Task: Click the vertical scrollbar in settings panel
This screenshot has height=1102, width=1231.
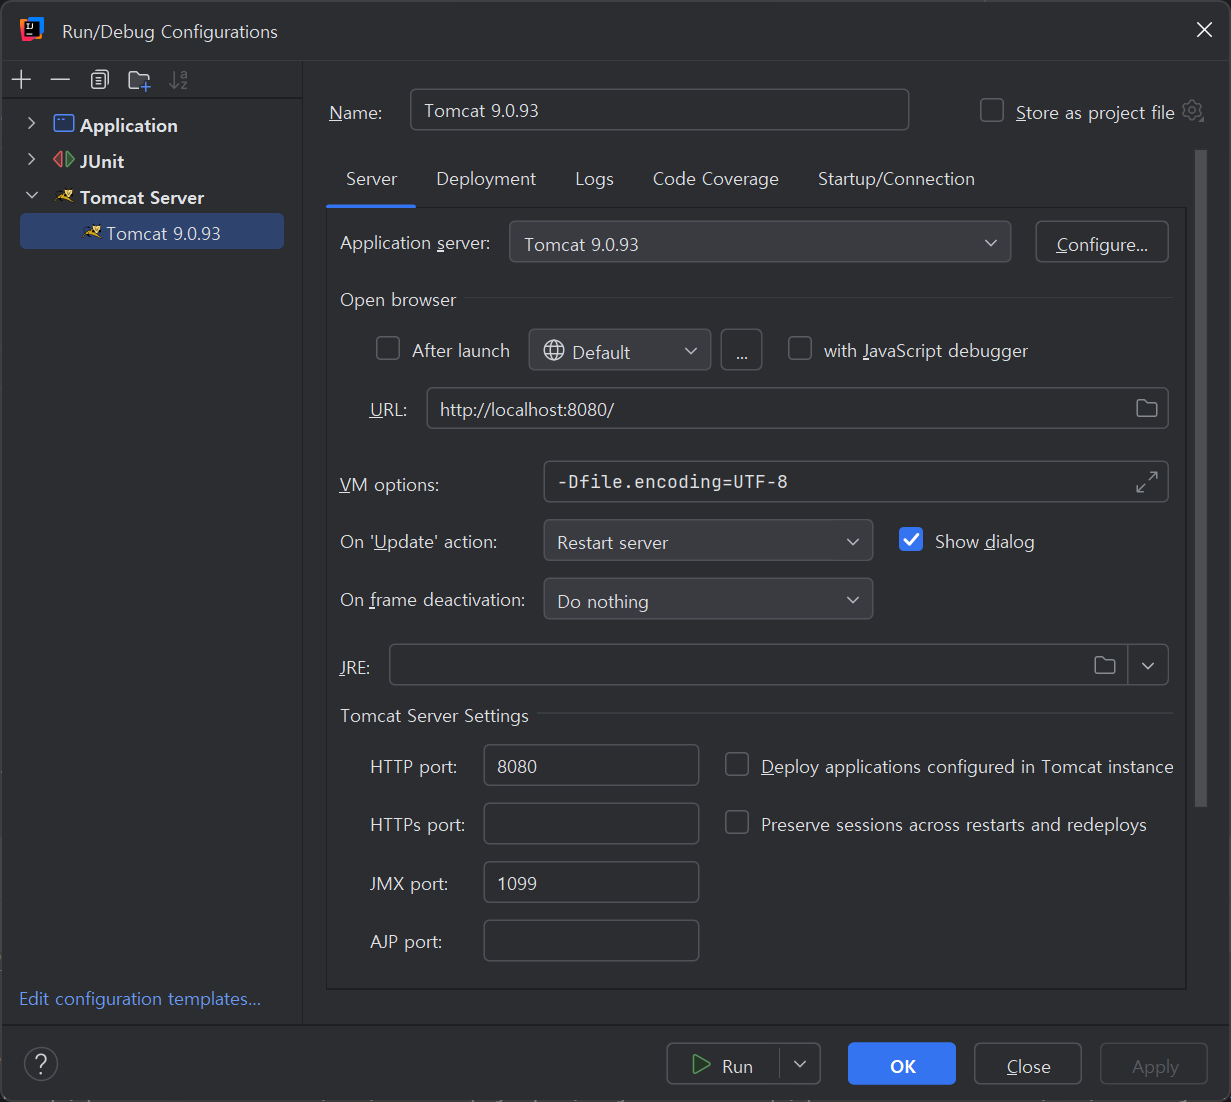Action: point(1201,478)
